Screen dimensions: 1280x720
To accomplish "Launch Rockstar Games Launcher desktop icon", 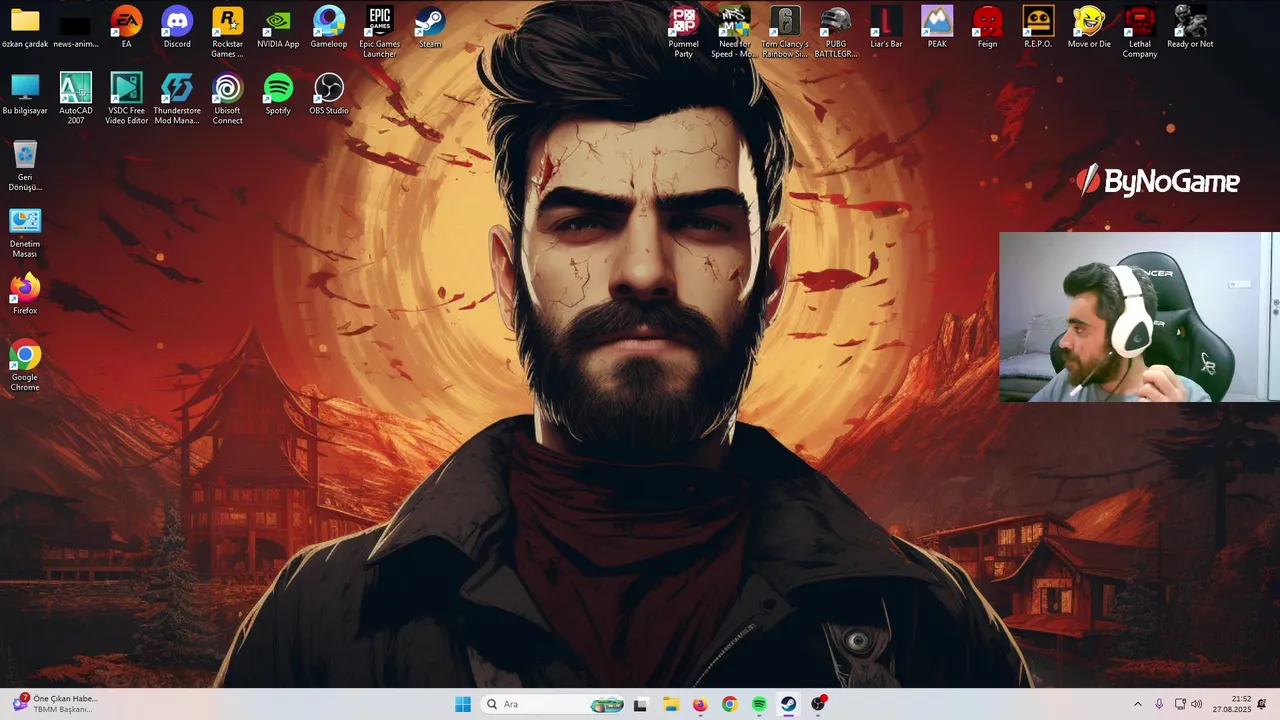I will click(227, 32).
